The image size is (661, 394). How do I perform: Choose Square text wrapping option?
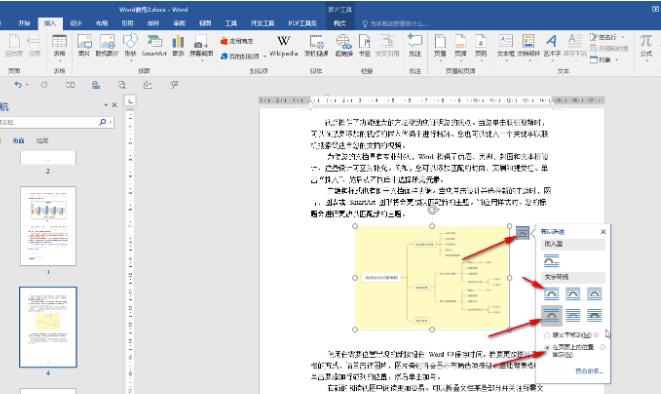point(551,293)
